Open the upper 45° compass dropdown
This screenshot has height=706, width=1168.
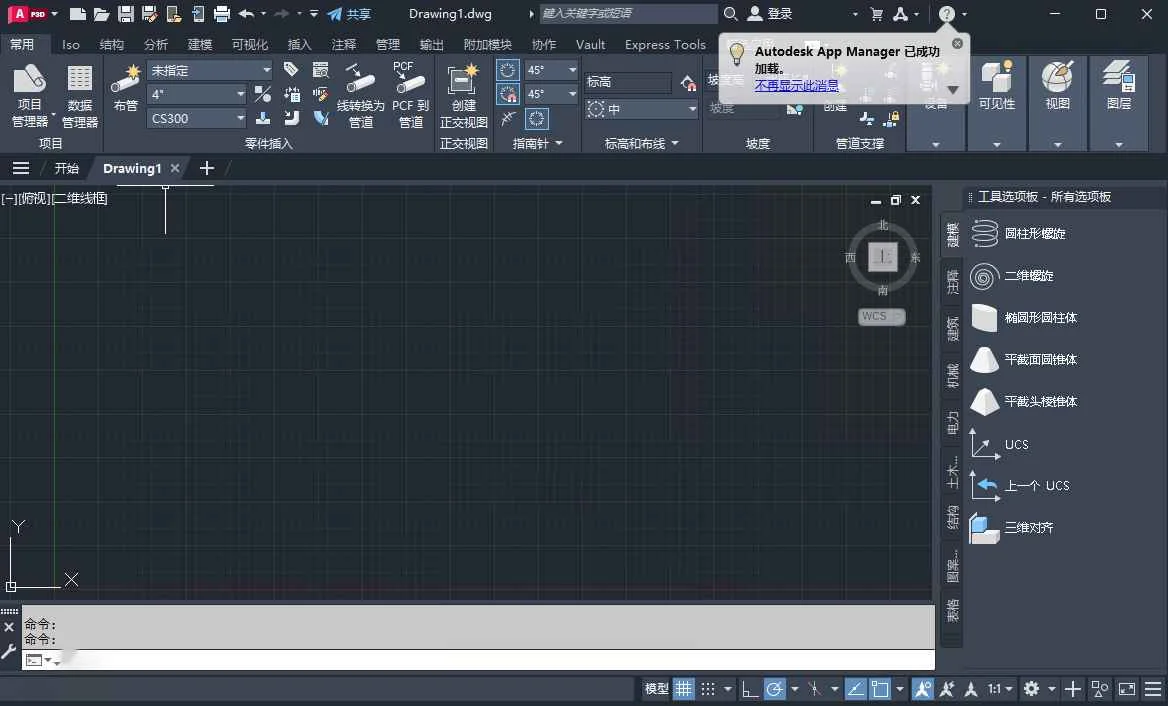(x=551, y=70)
